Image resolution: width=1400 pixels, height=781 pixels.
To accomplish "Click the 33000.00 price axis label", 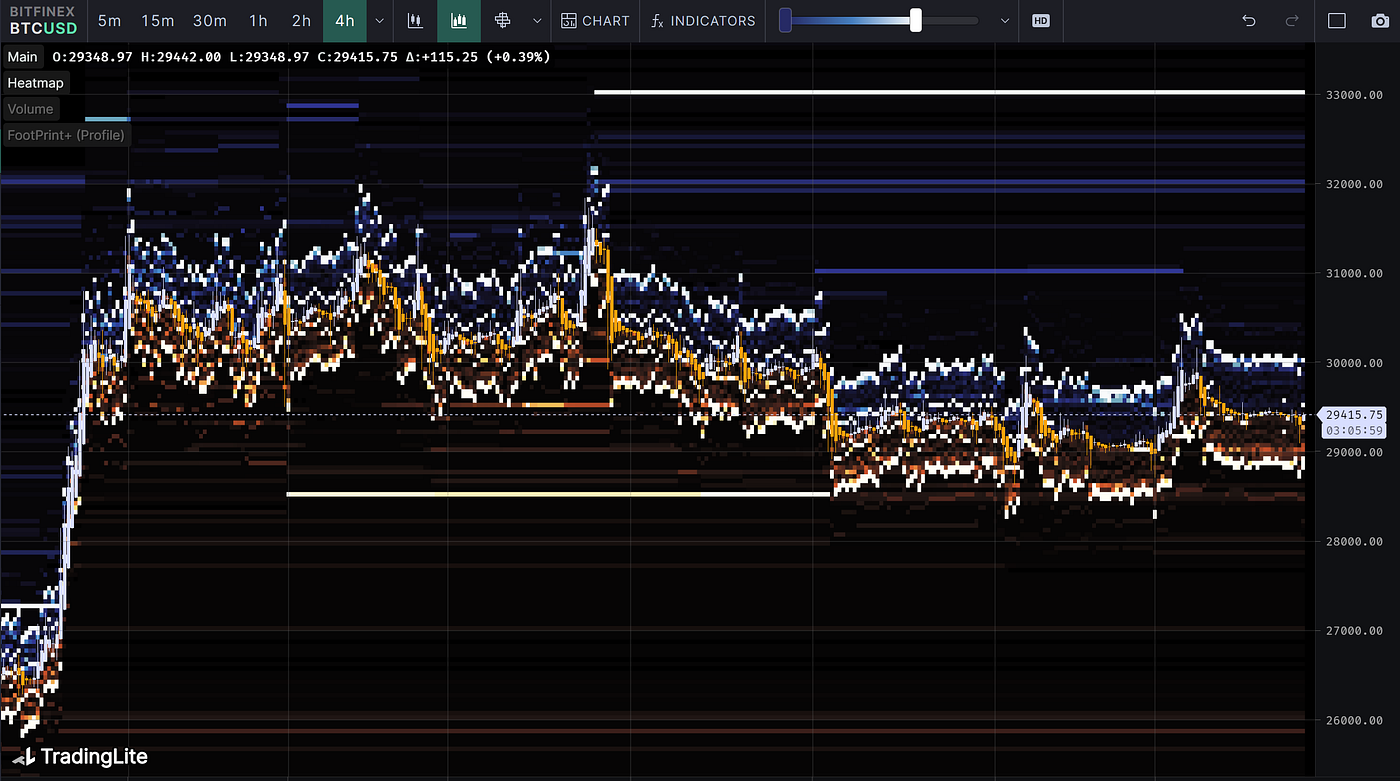I will point(1354,96).
